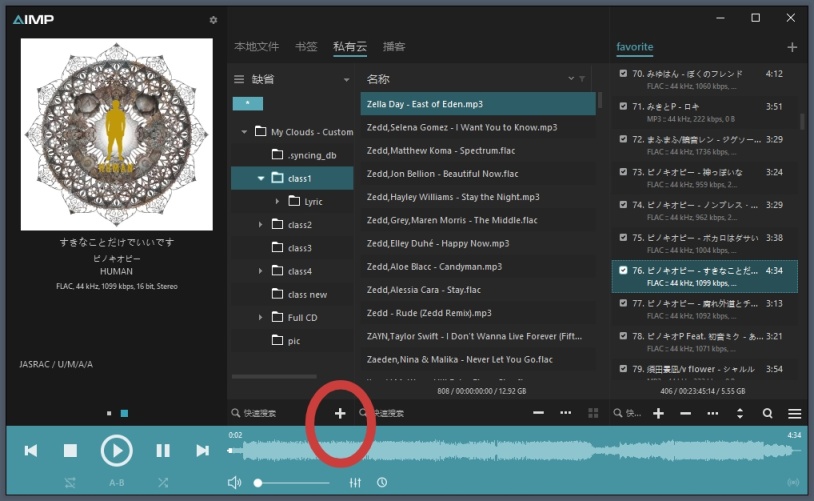Open the playlist hamburger menu

coord(794,413)
